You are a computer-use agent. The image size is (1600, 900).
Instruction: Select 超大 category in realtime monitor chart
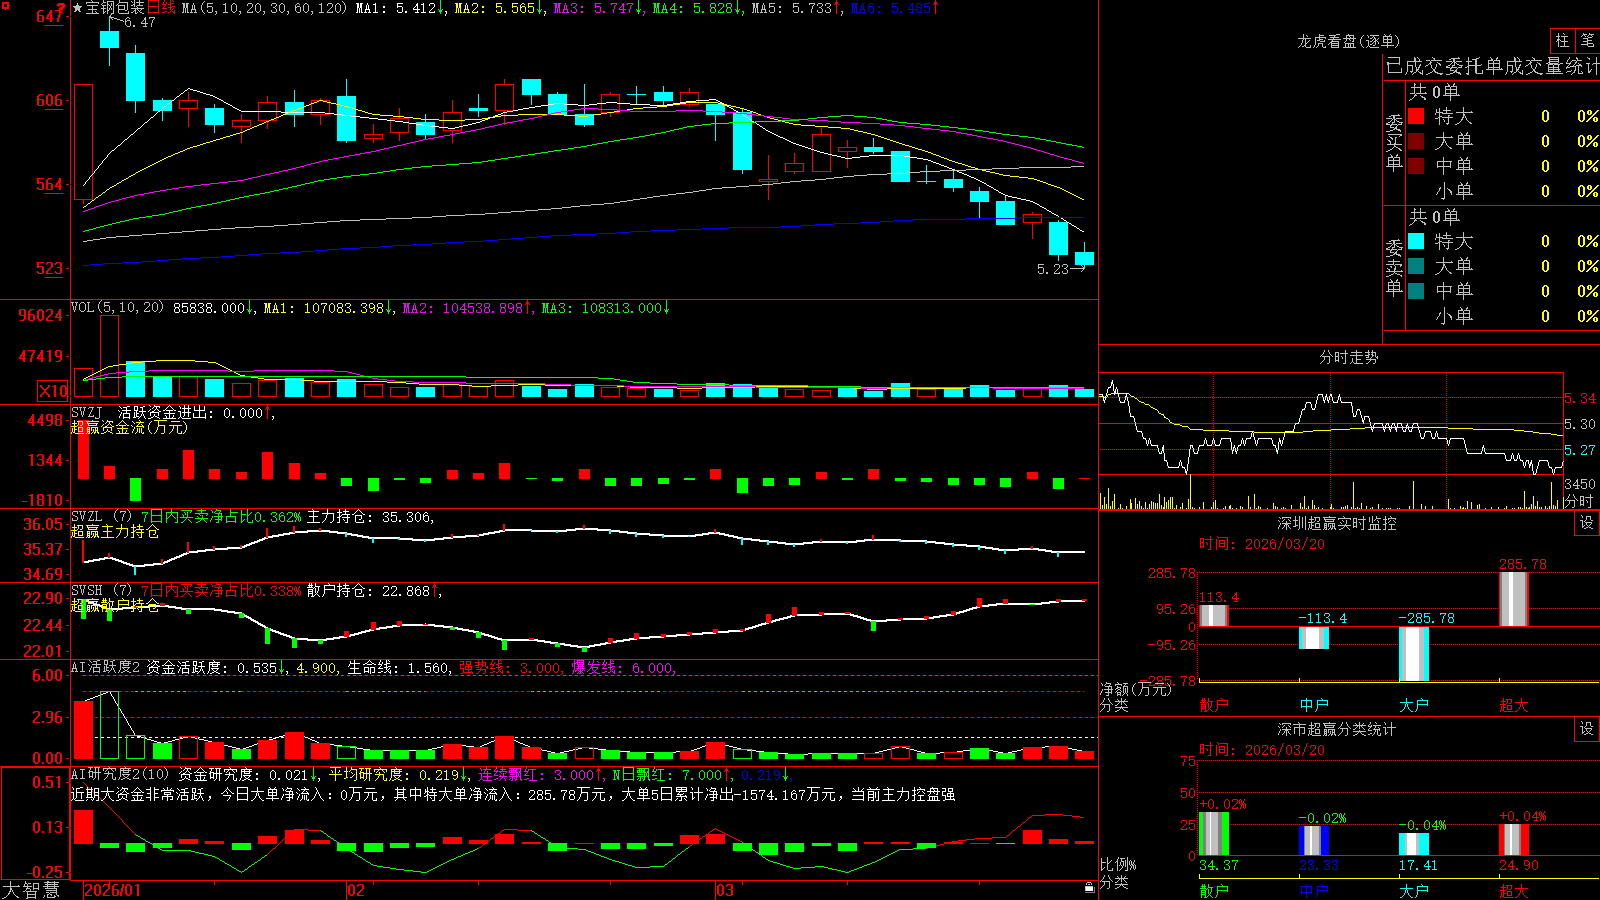(x=1514, y=705)
